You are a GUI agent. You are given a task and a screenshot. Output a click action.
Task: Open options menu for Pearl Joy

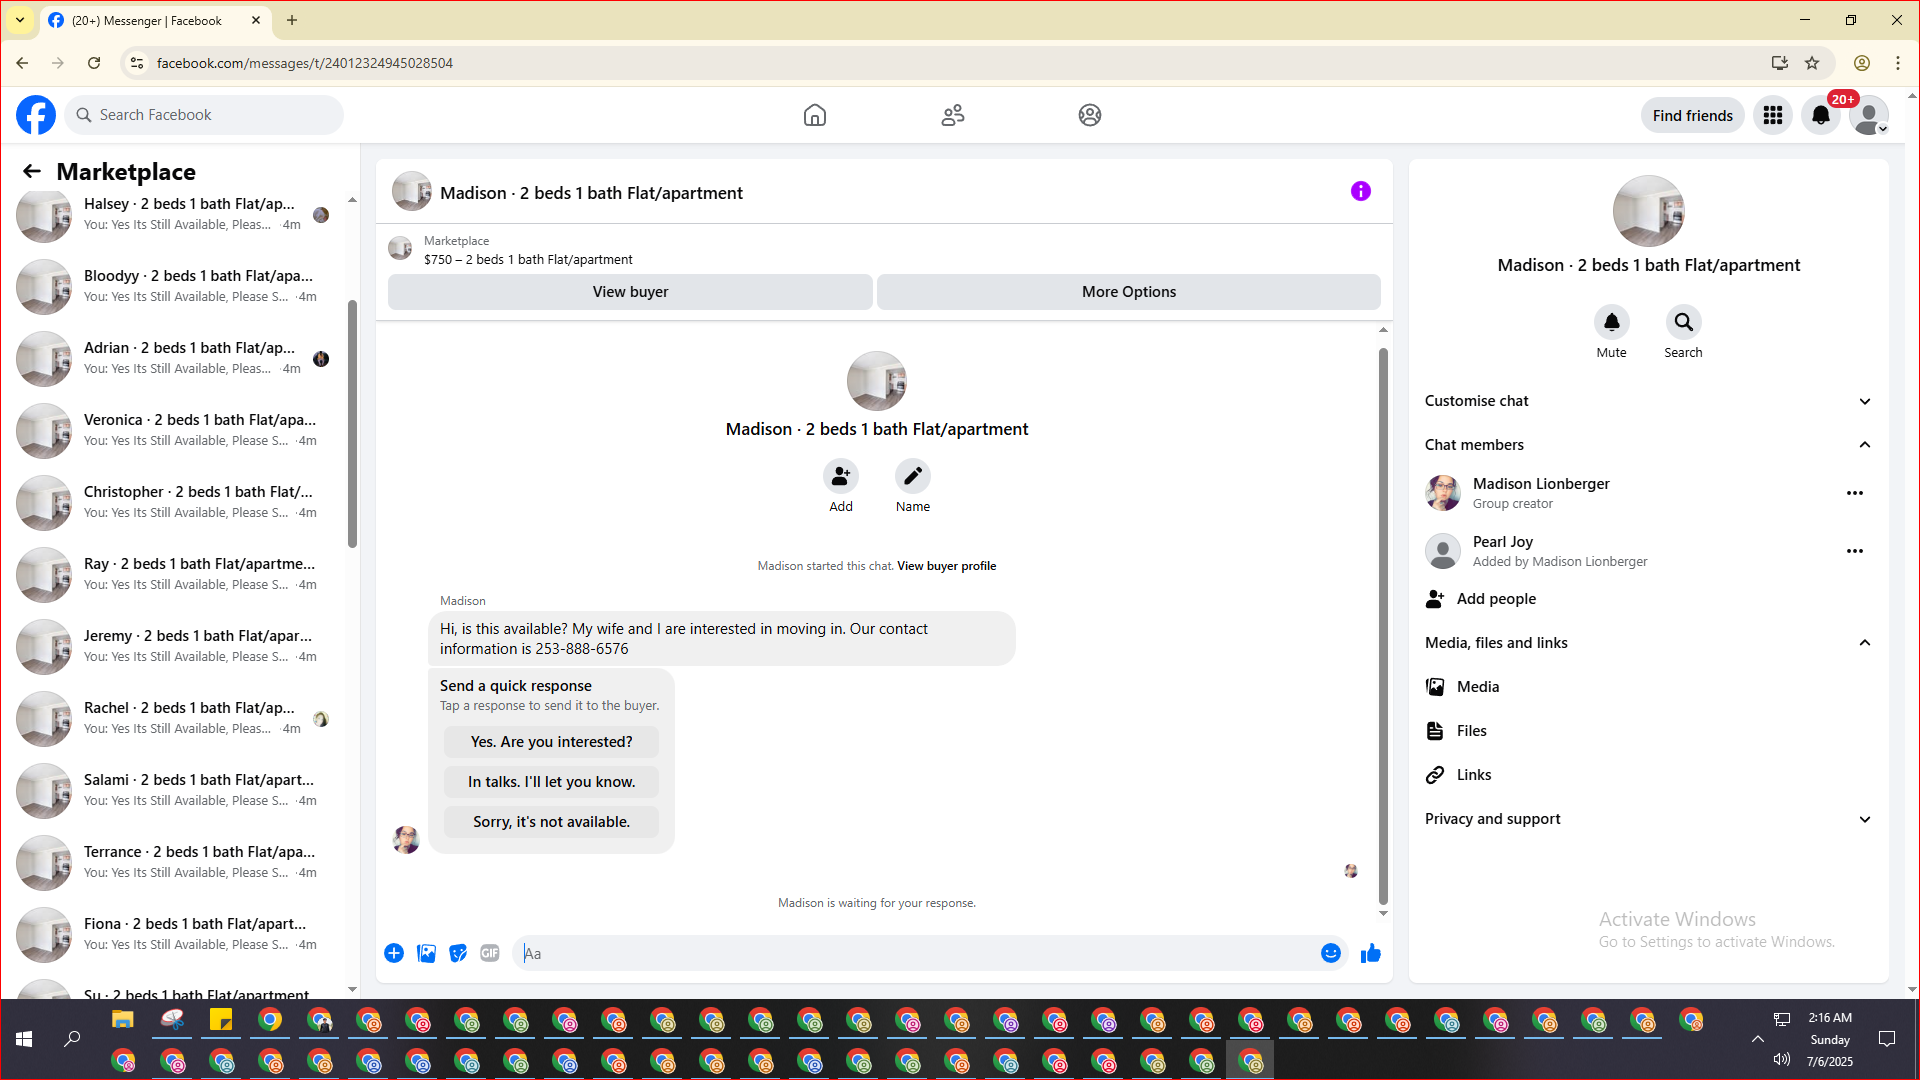[x=1854, y=551]
